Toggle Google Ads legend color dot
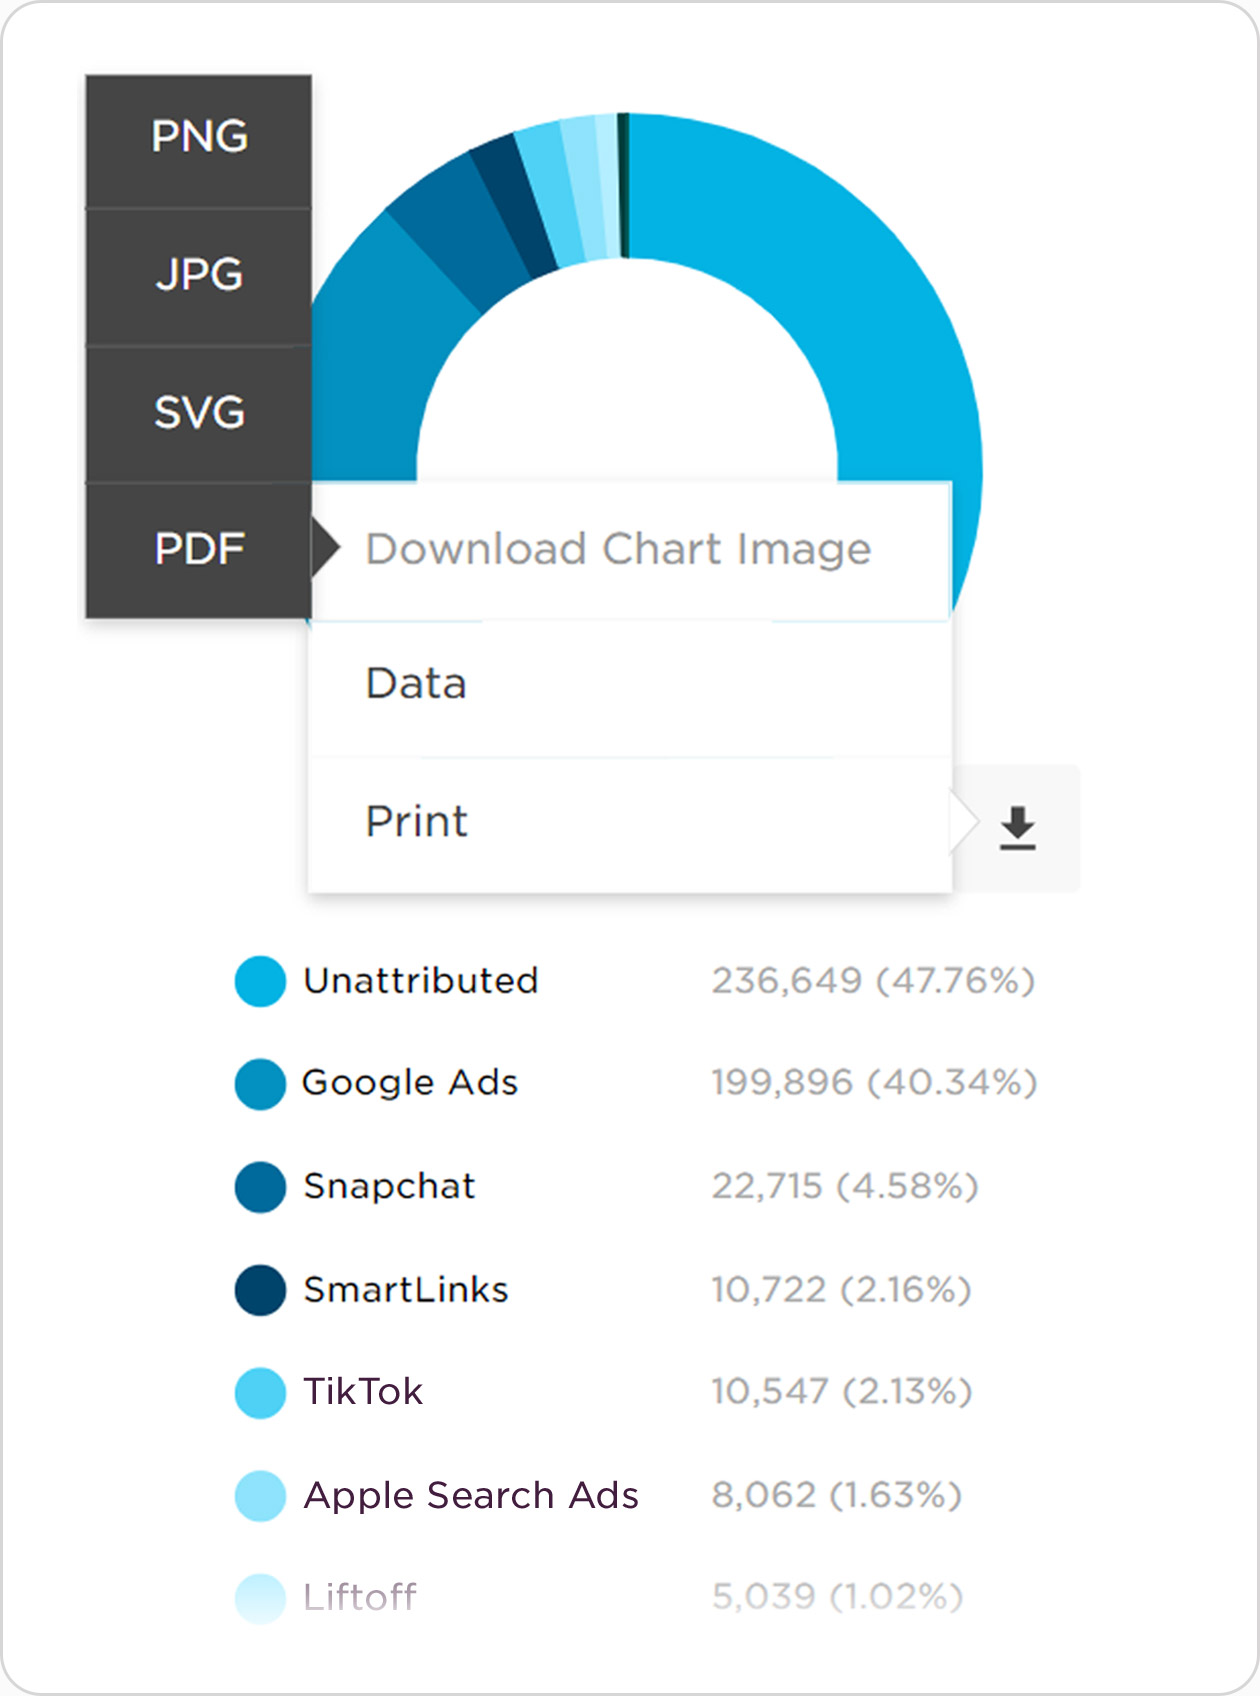1260x1696 pixels. coord(260,1084)
